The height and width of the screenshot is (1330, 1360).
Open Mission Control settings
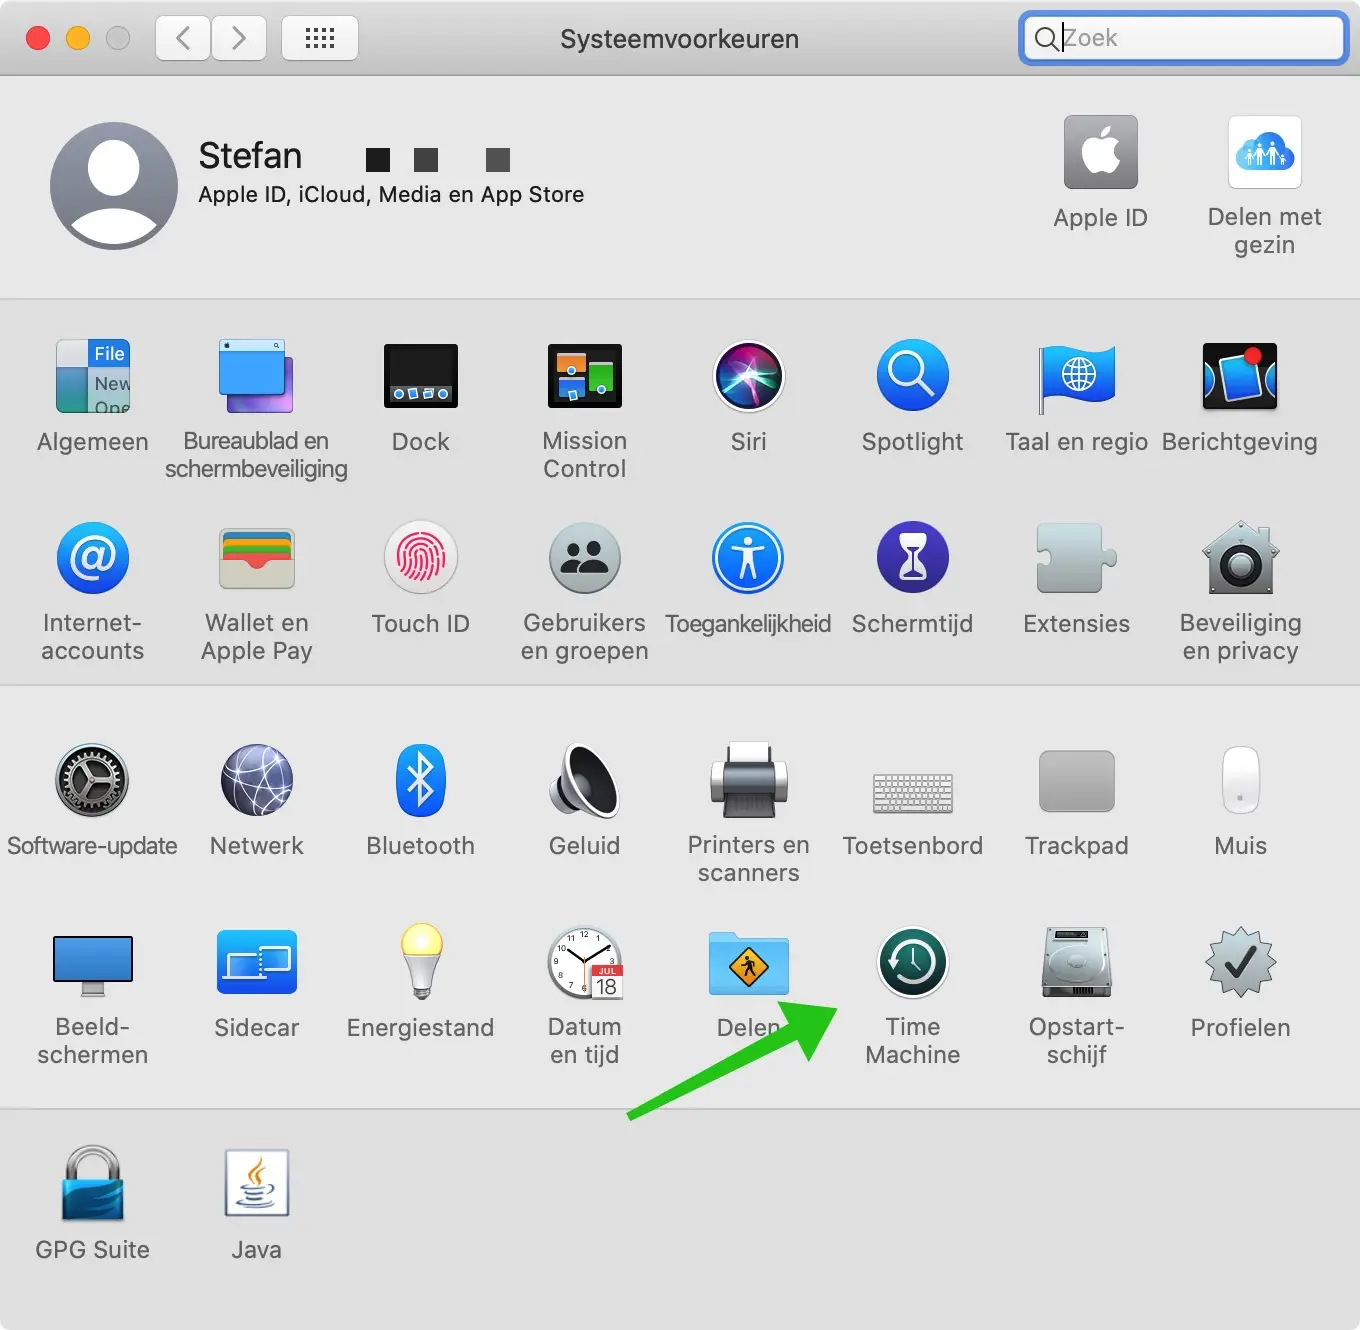tap(585, 377)
